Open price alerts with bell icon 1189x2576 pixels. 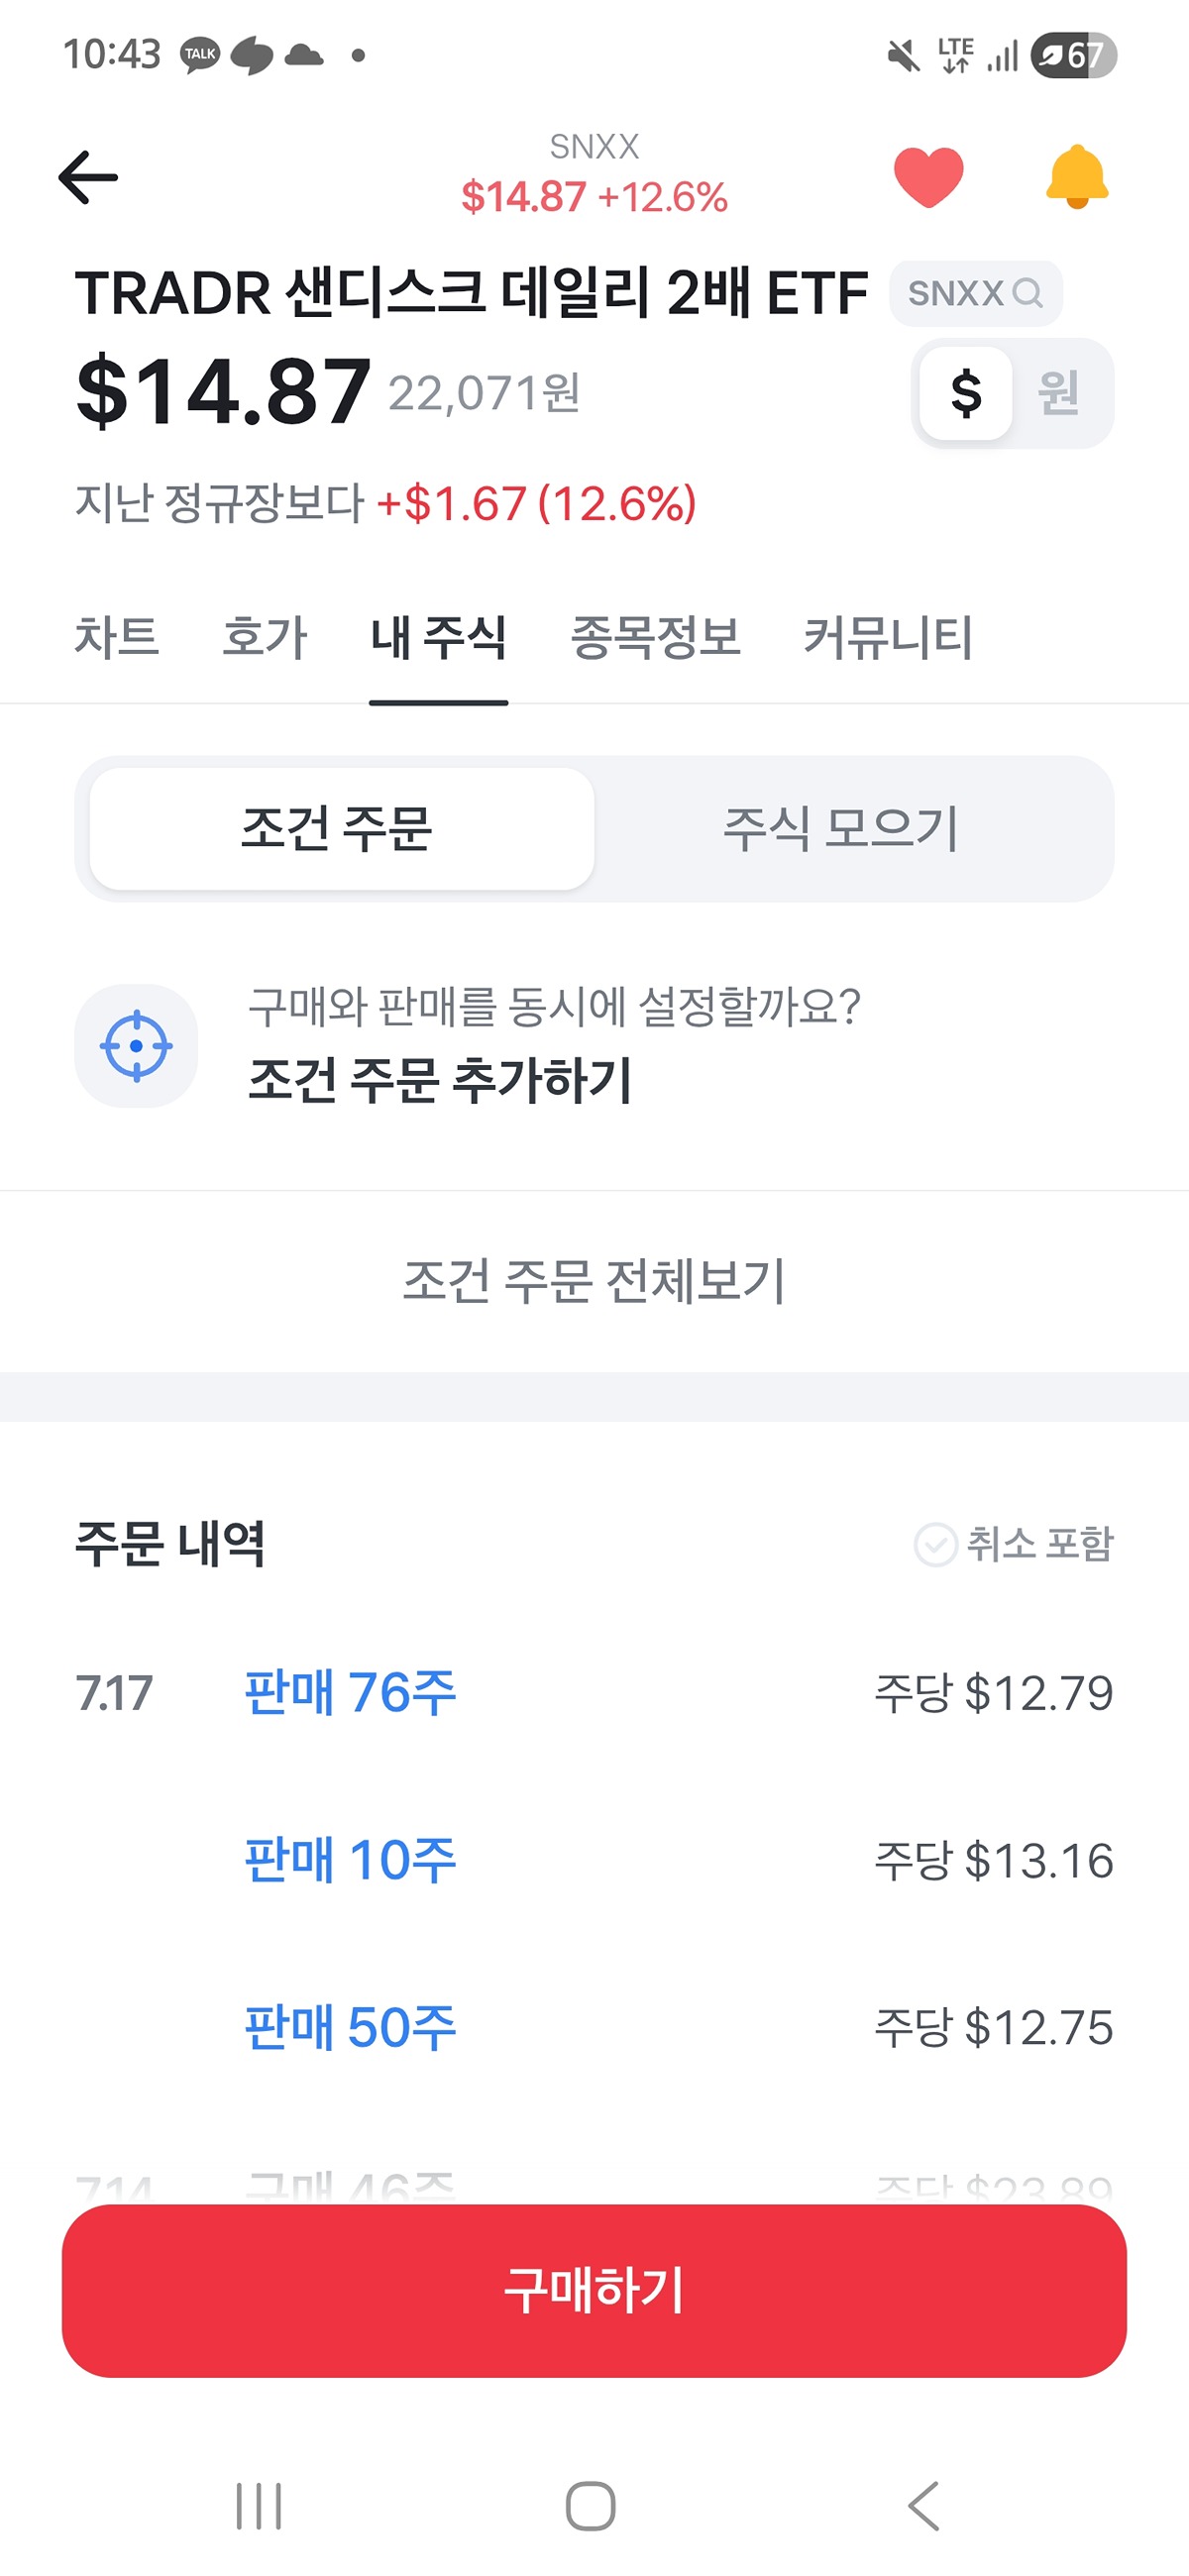pos(1077,177)
